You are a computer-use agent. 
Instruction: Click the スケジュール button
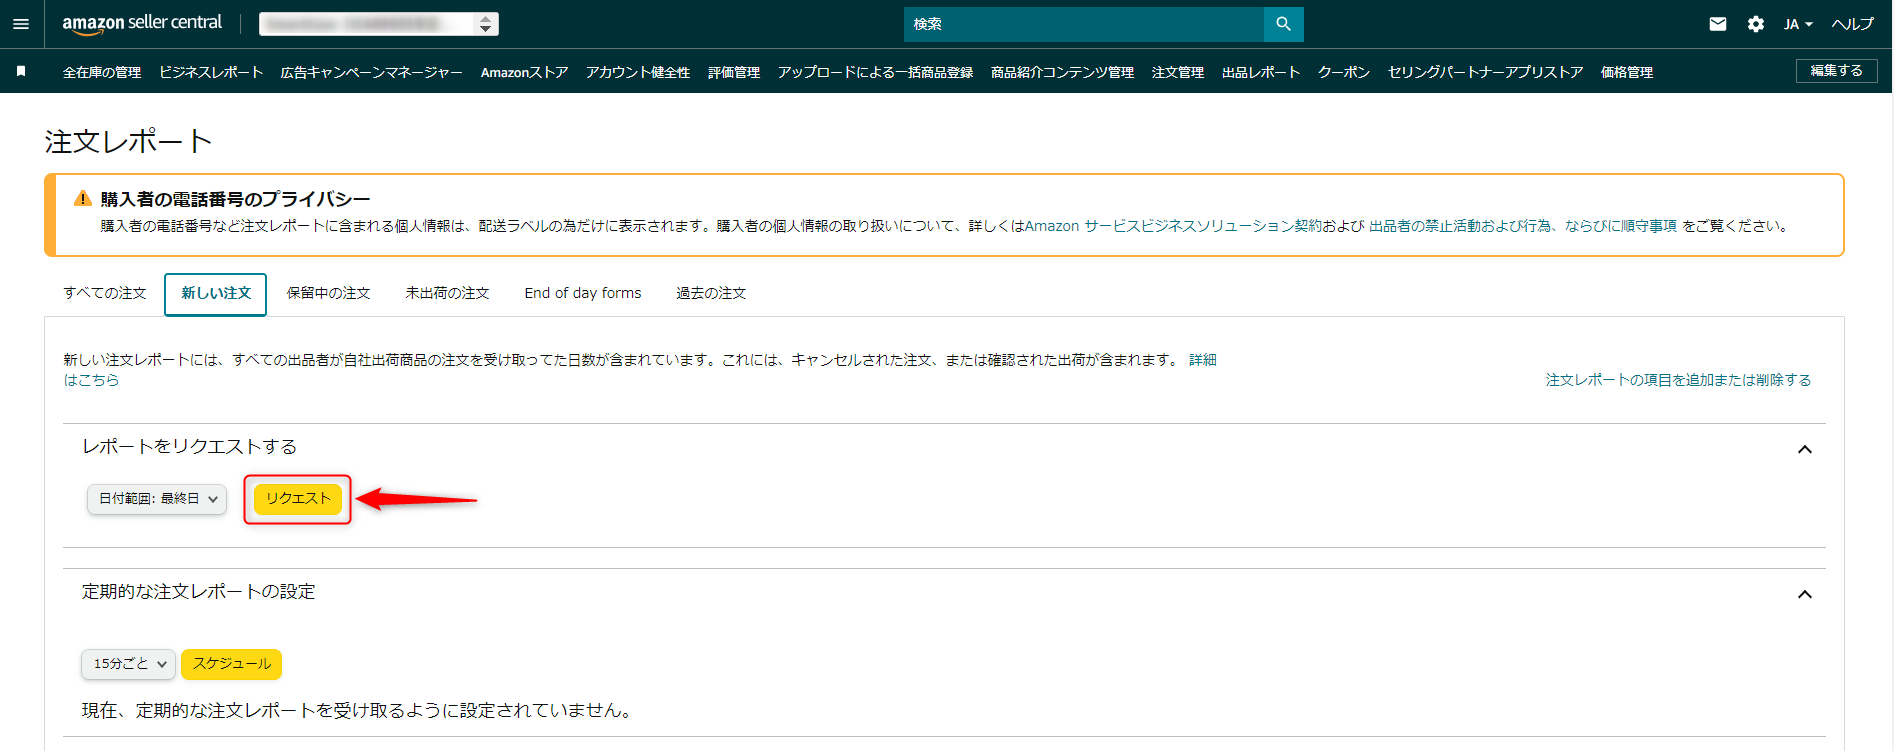coord(232,664)
